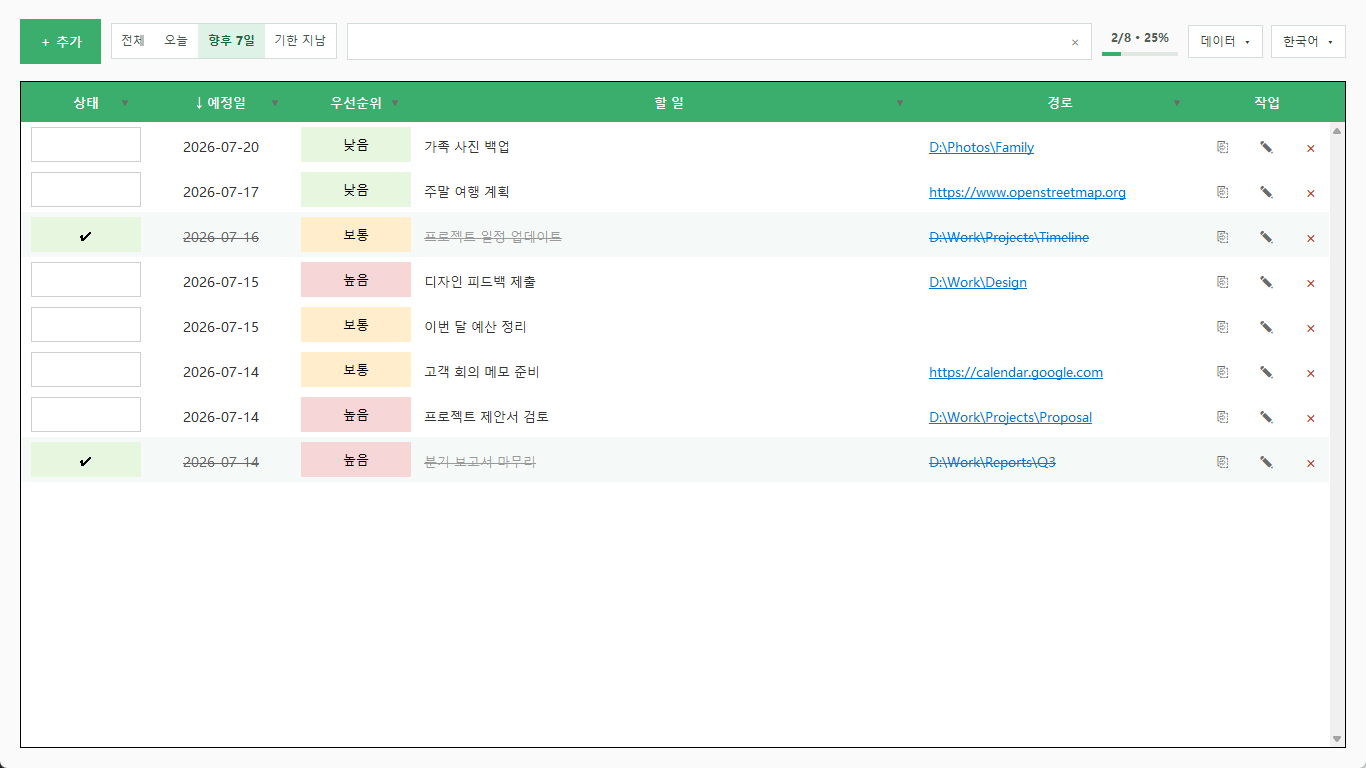Edit the 프로젝트 일정 업데이트 task
The height and width of the screenshot is (768, 1366).
(1266, 237)
